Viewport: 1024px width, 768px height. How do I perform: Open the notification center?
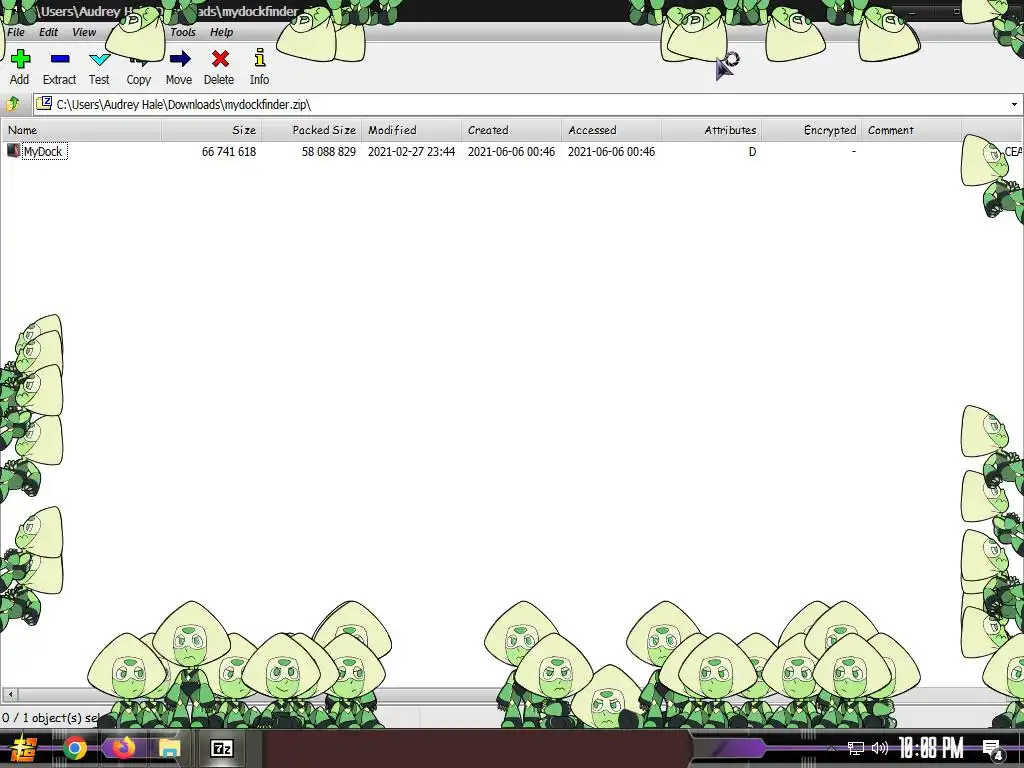[993, 749]
